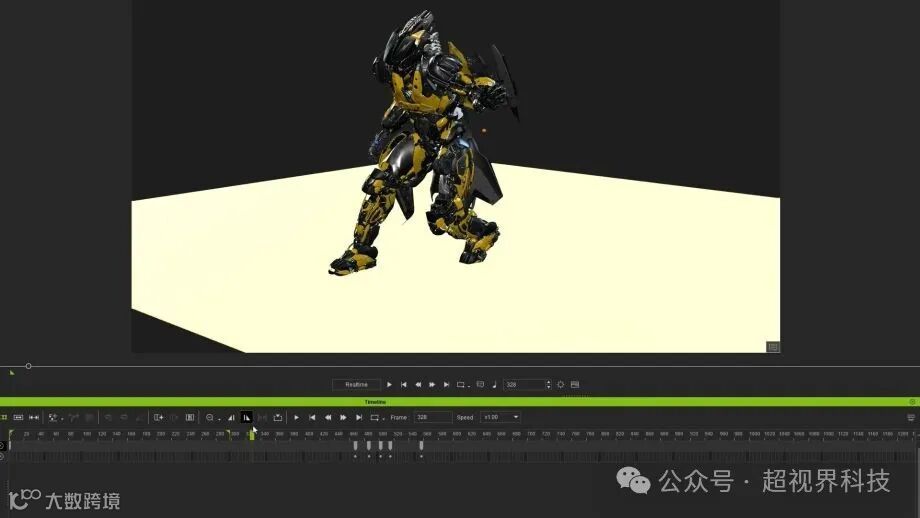The height and width of the screenshot is (518, 920).
Task: Go to start frame from timeline toolbar
Action: click(312, 417)
